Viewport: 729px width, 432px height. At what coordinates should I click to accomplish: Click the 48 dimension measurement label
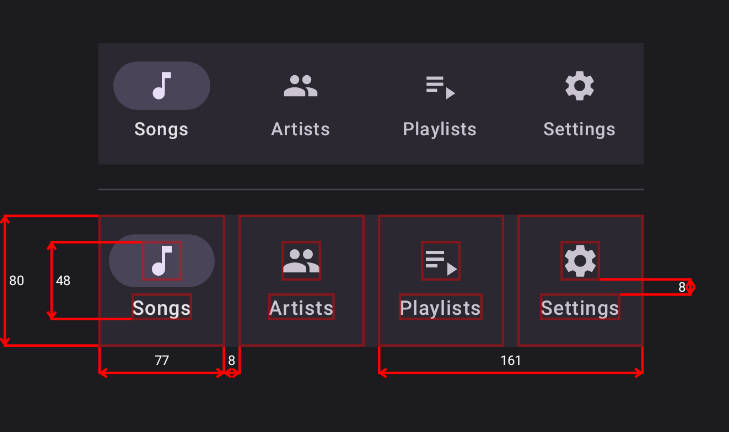coord(63,280)
